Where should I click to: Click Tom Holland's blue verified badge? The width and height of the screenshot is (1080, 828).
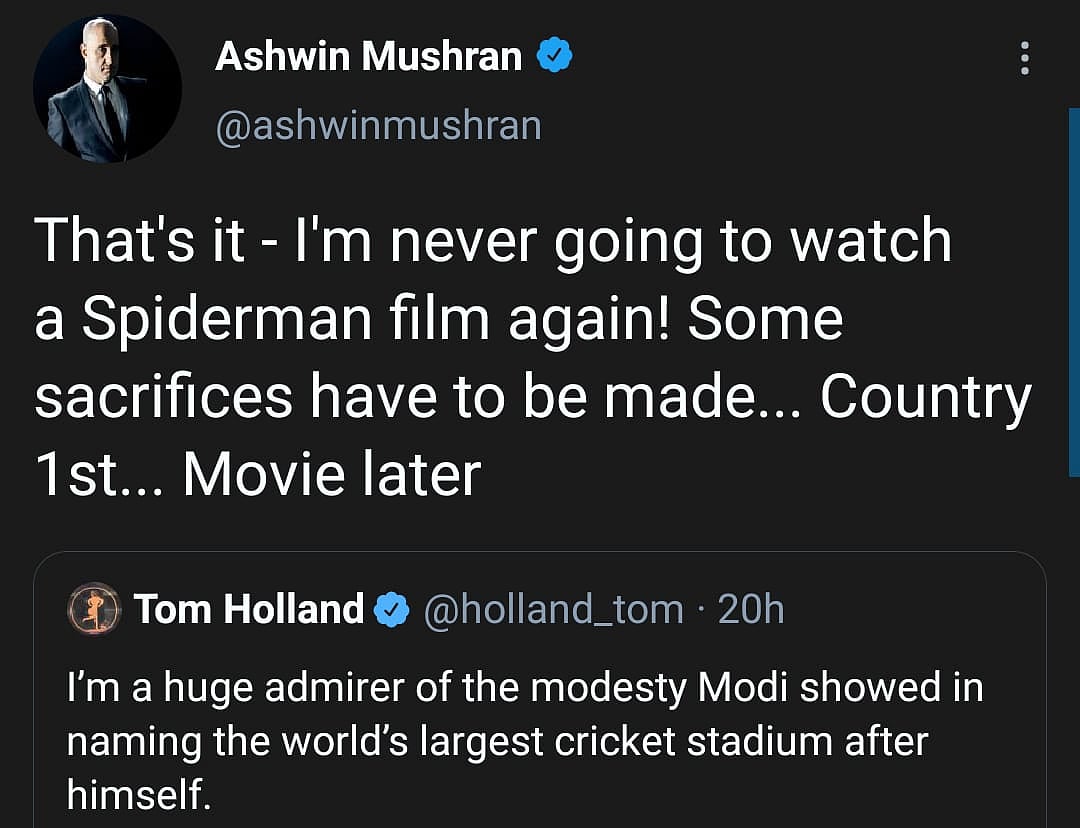[x=391, y=609]
